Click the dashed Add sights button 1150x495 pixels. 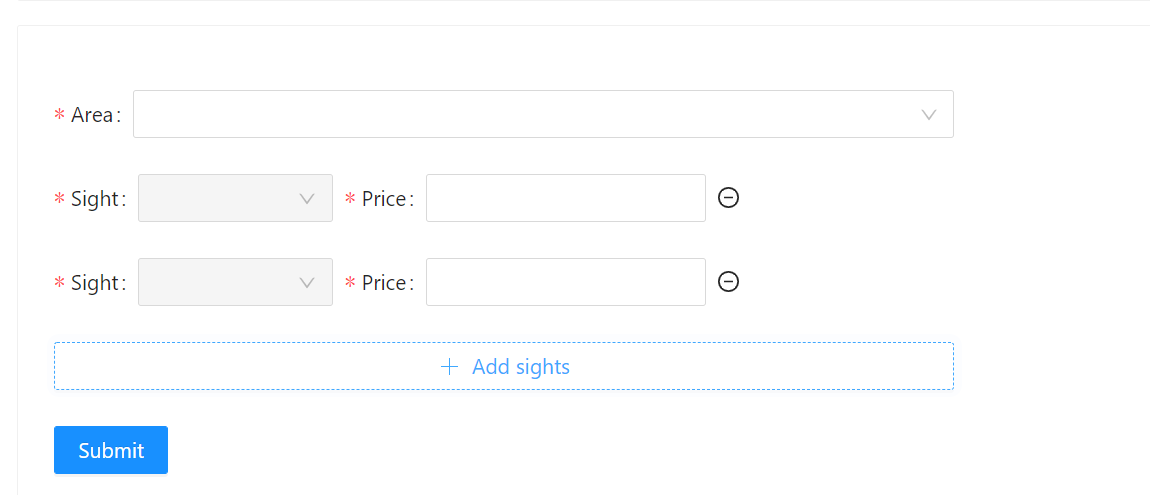[x=503, y=366]
